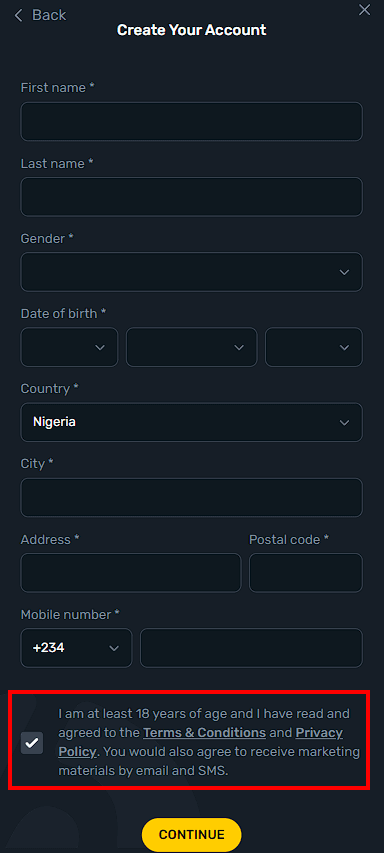Click the CONTINUE button
Screen dimensions: 384x853
click(x=191, y=835)
